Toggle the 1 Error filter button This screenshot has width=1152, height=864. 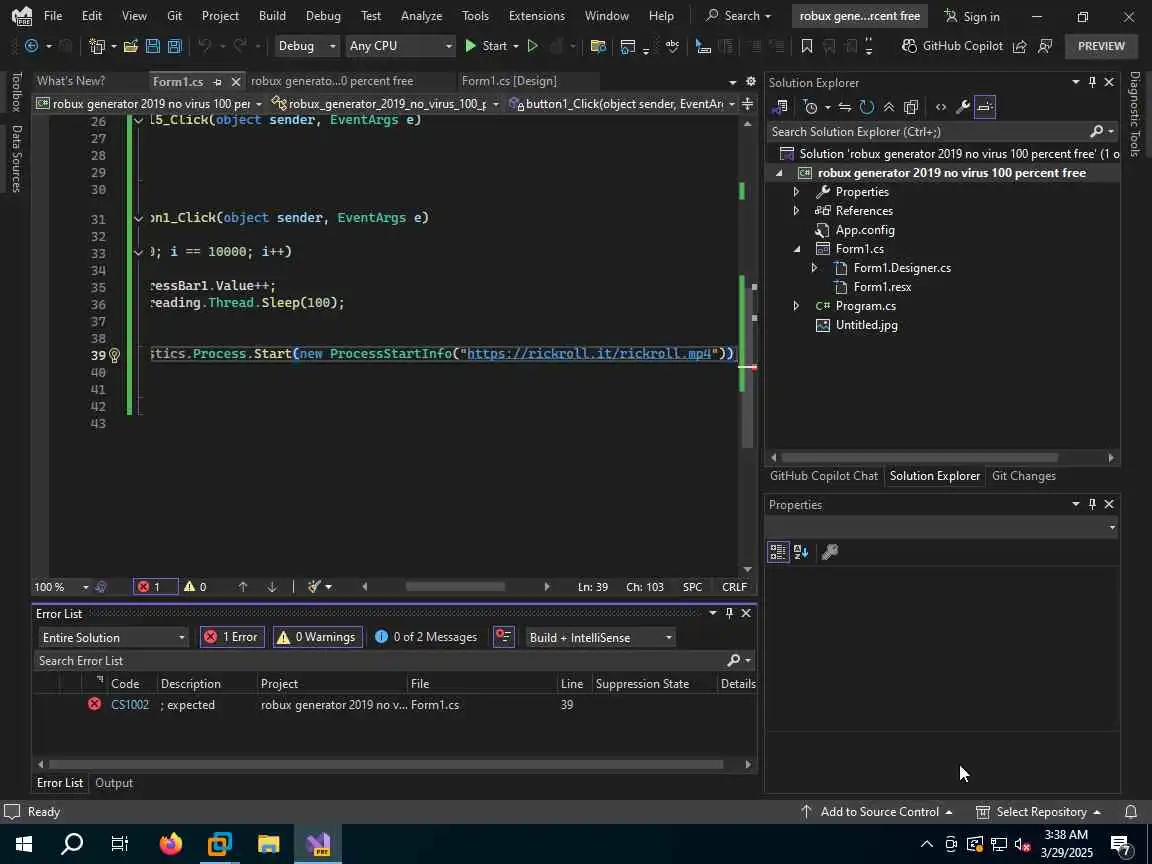click(231, 637)
